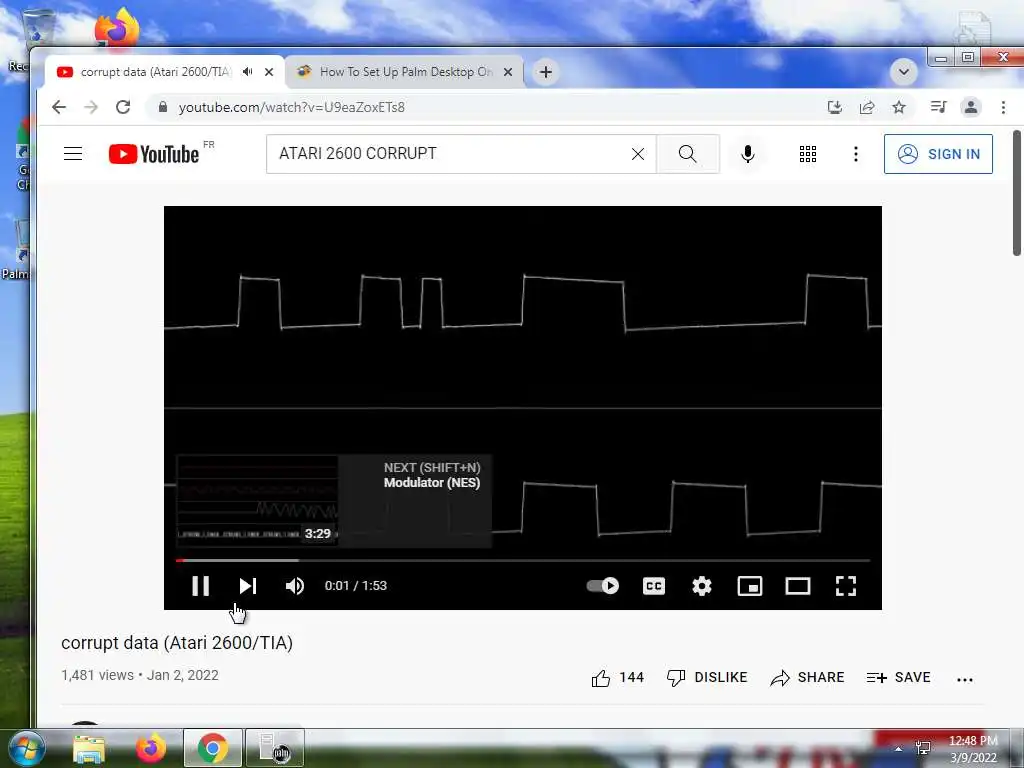Run search with magnifier button
Viewport: 1024px width, 768px height.
tap(688, 154)
